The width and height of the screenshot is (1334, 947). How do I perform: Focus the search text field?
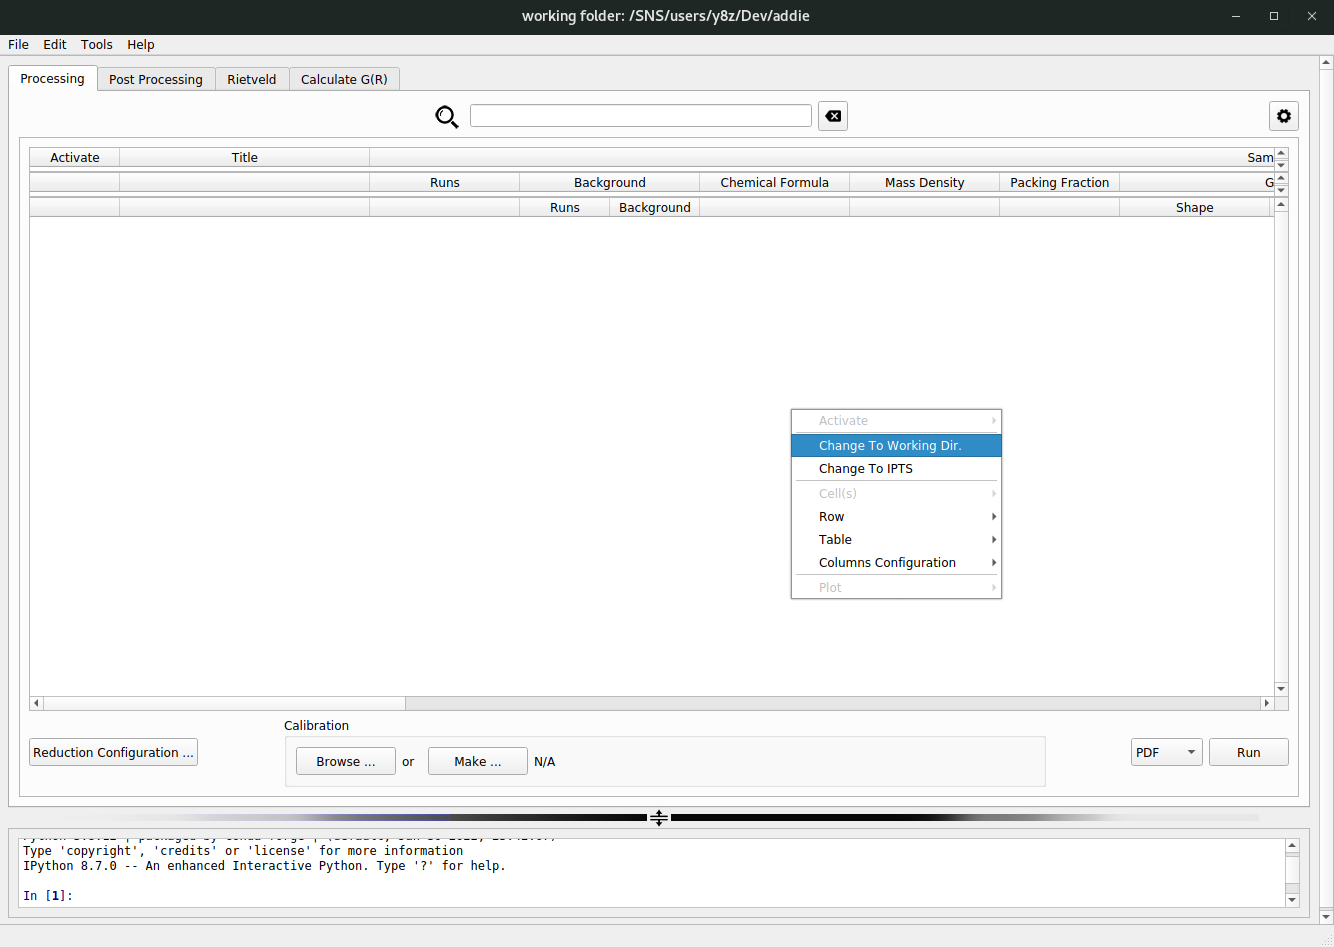[640, 116]
